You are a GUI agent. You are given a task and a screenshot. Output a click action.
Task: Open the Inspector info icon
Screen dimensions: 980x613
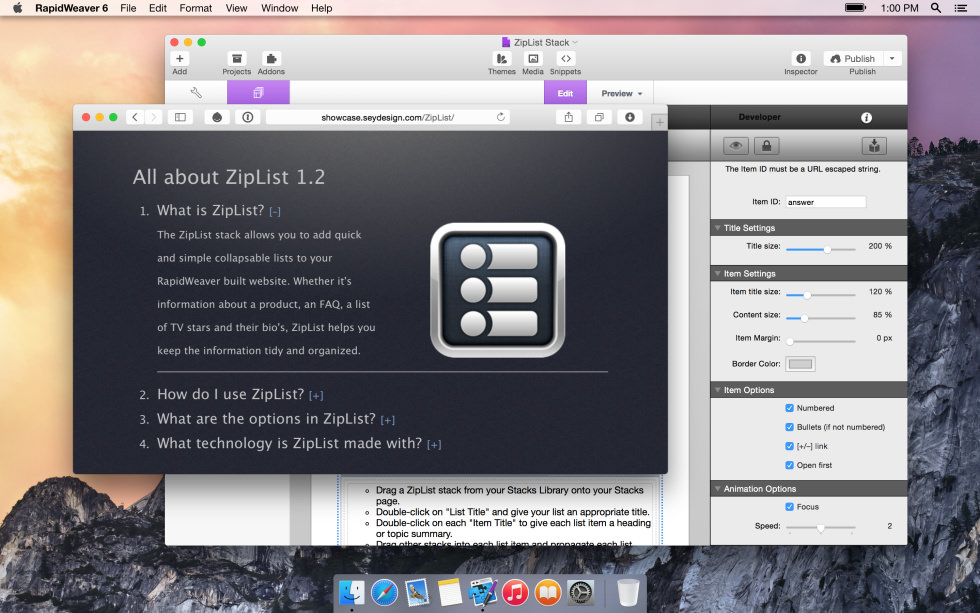[801, 59]
